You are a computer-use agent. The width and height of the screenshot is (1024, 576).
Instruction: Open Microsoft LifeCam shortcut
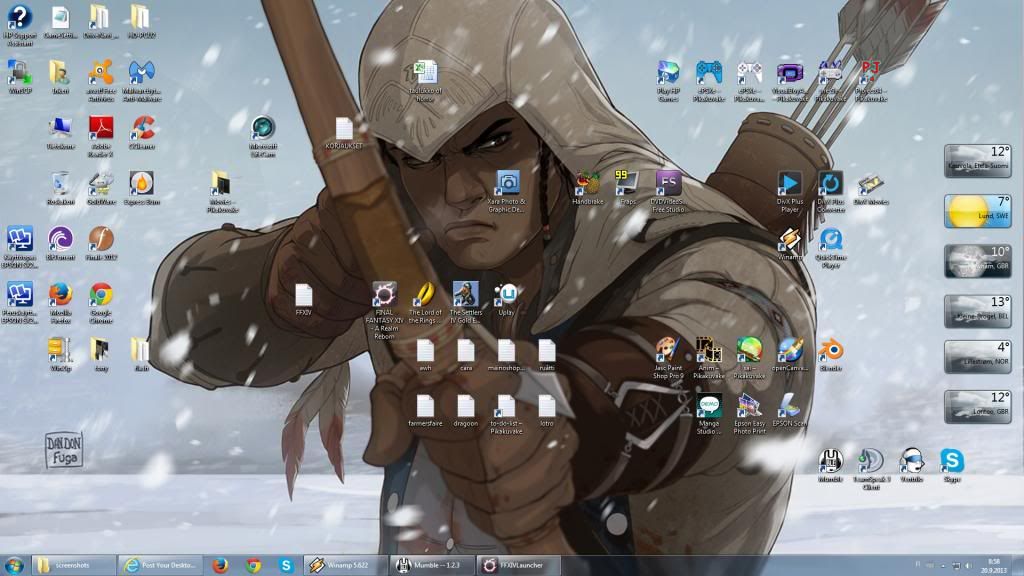point(263,136)
